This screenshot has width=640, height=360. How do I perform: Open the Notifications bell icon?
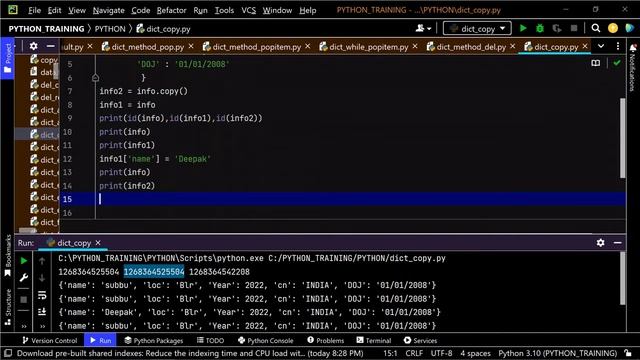(633, 48)
